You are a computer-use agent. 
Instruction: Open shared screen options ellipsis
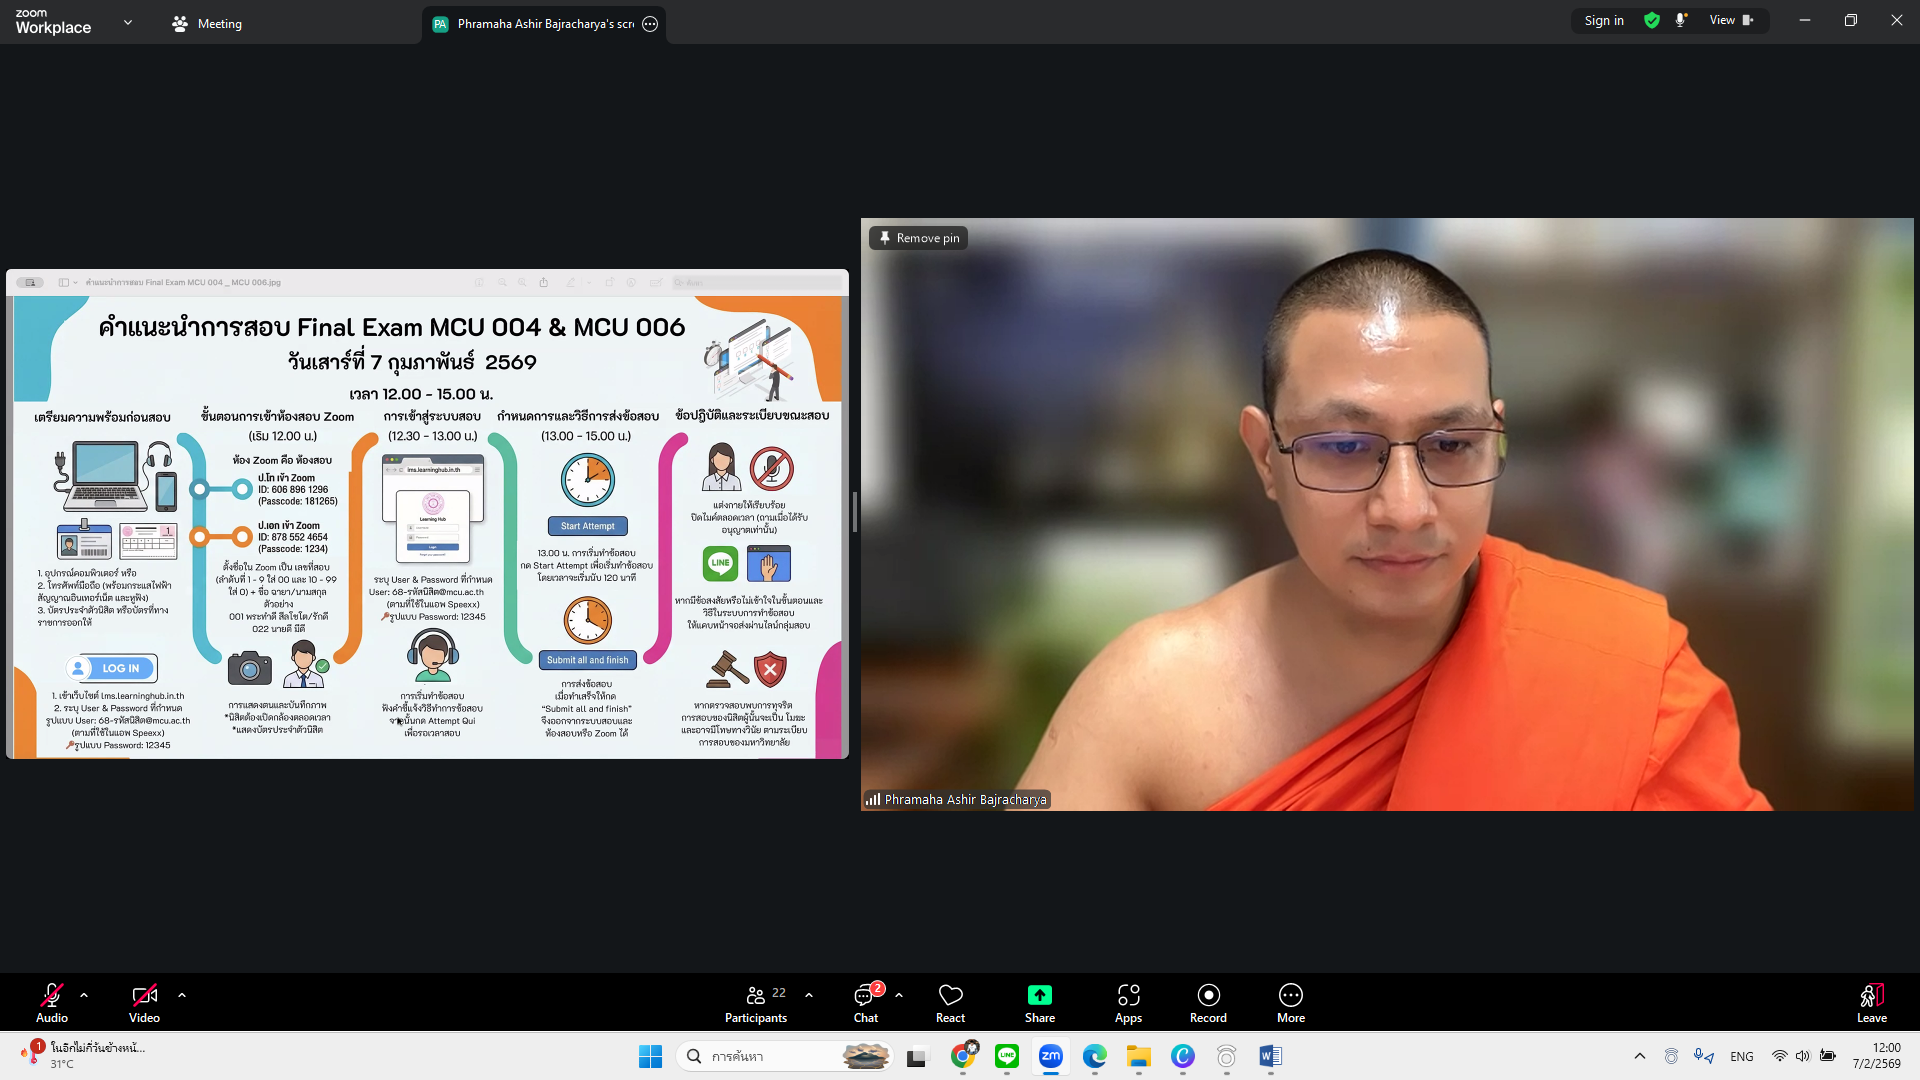pos(650,24)
